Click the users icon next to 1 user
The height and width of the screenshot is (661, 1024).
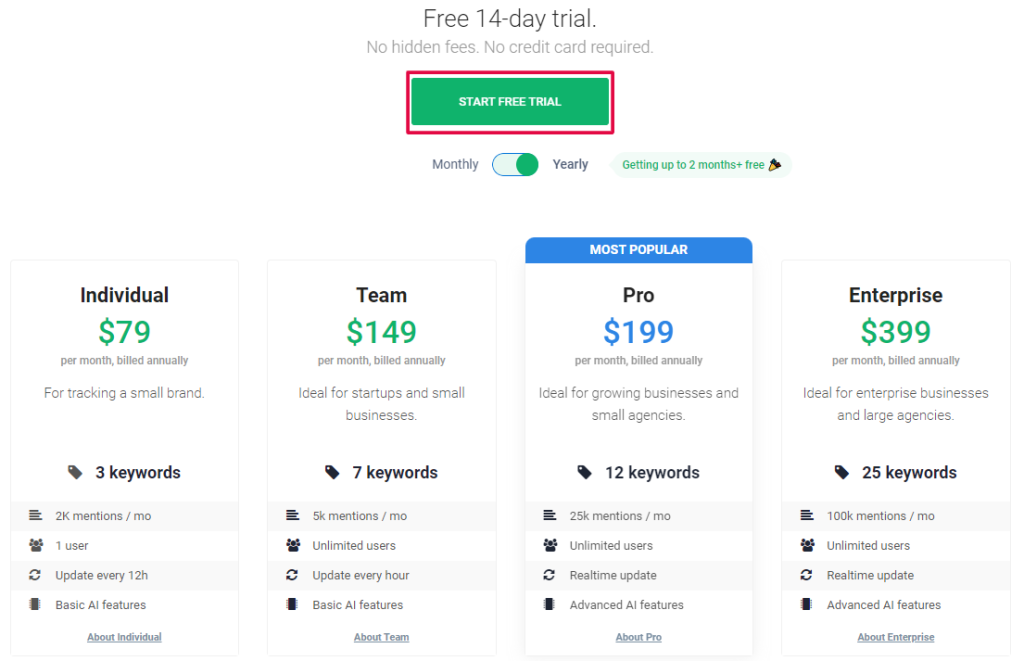coord(36,545)
